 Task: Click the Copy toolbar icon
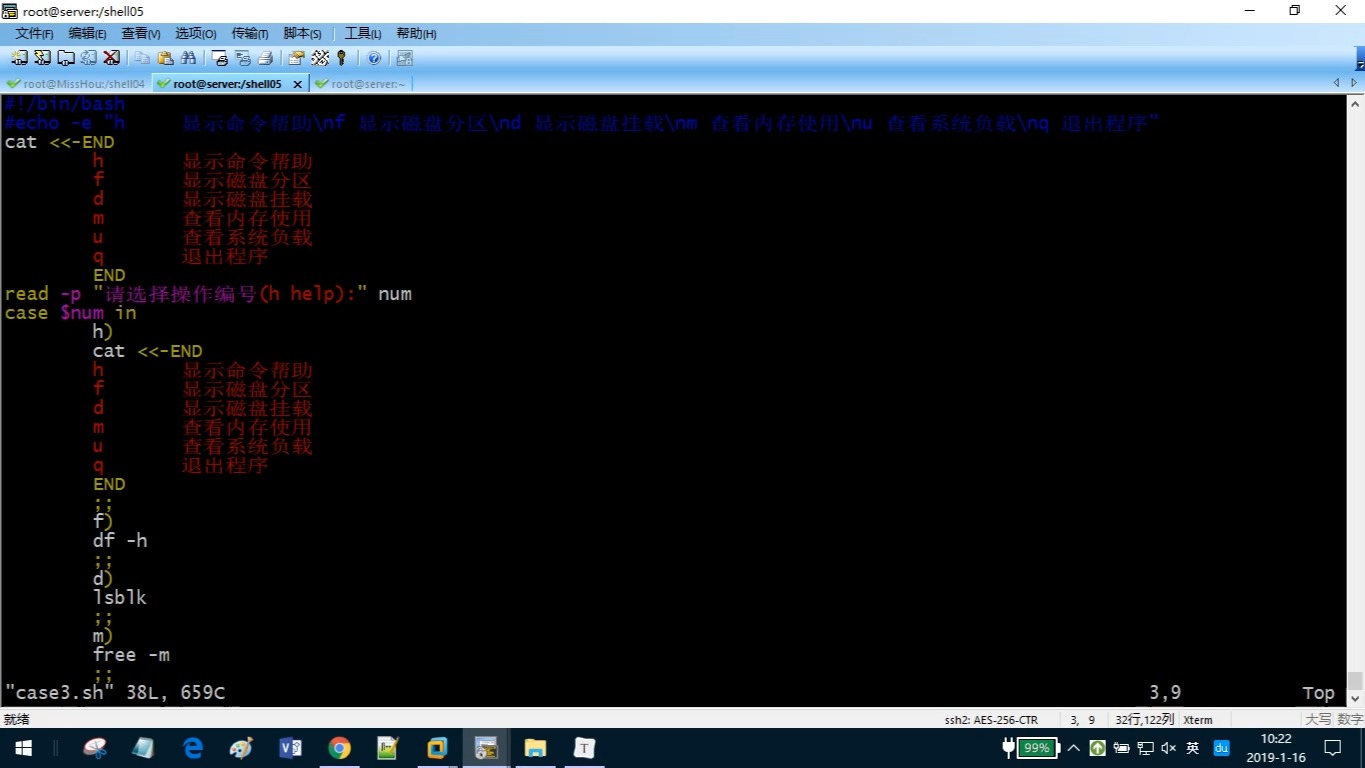[143, 58]
